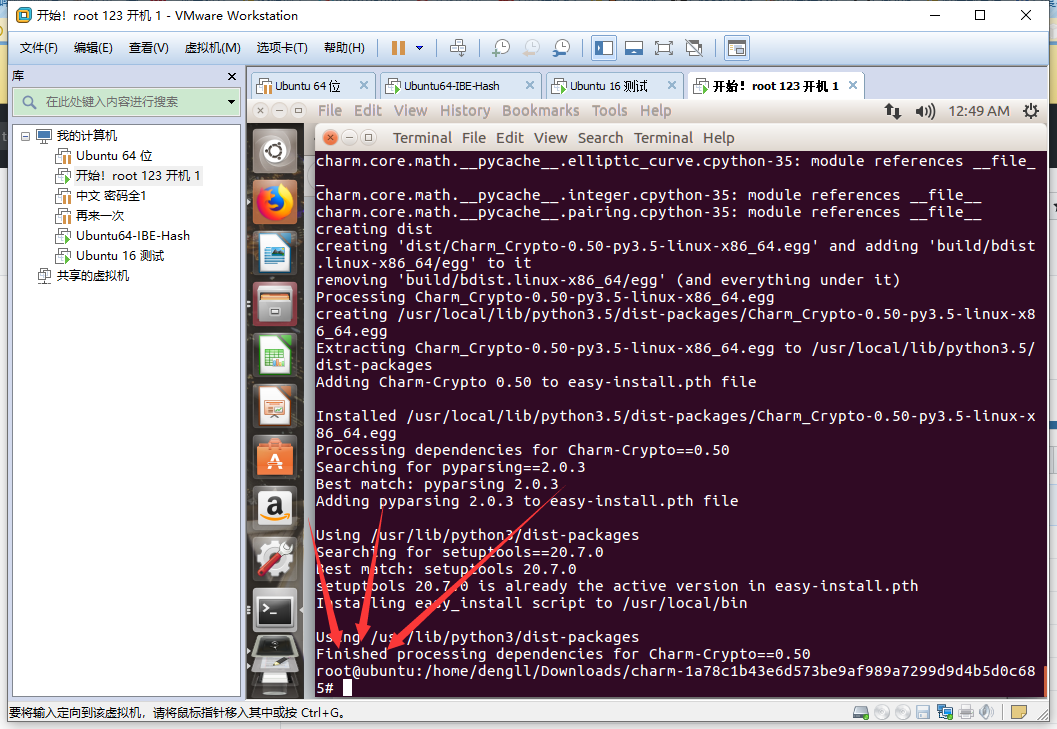Open LibreOffice Calc from the dock
The image size is (1057, 729).
(275, 356)
